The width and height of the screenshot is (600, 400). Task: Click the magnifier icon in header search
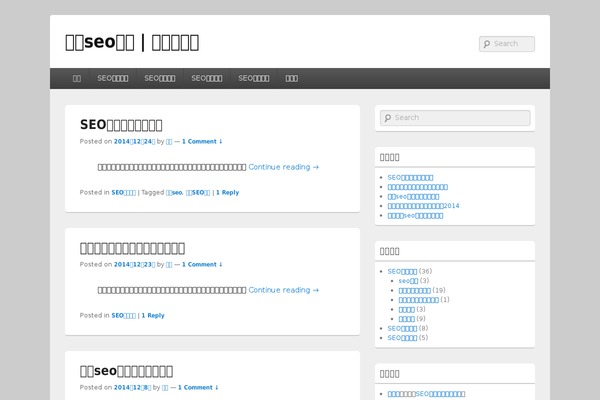click(x=486, y=44)
